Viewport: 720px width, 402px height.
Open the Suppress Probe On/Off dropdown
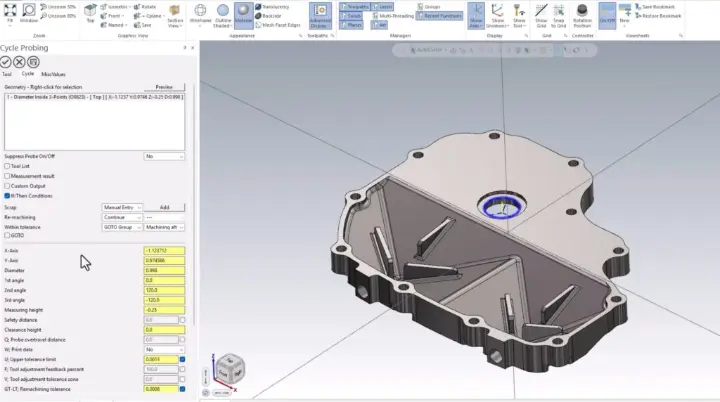pos(164,156)
